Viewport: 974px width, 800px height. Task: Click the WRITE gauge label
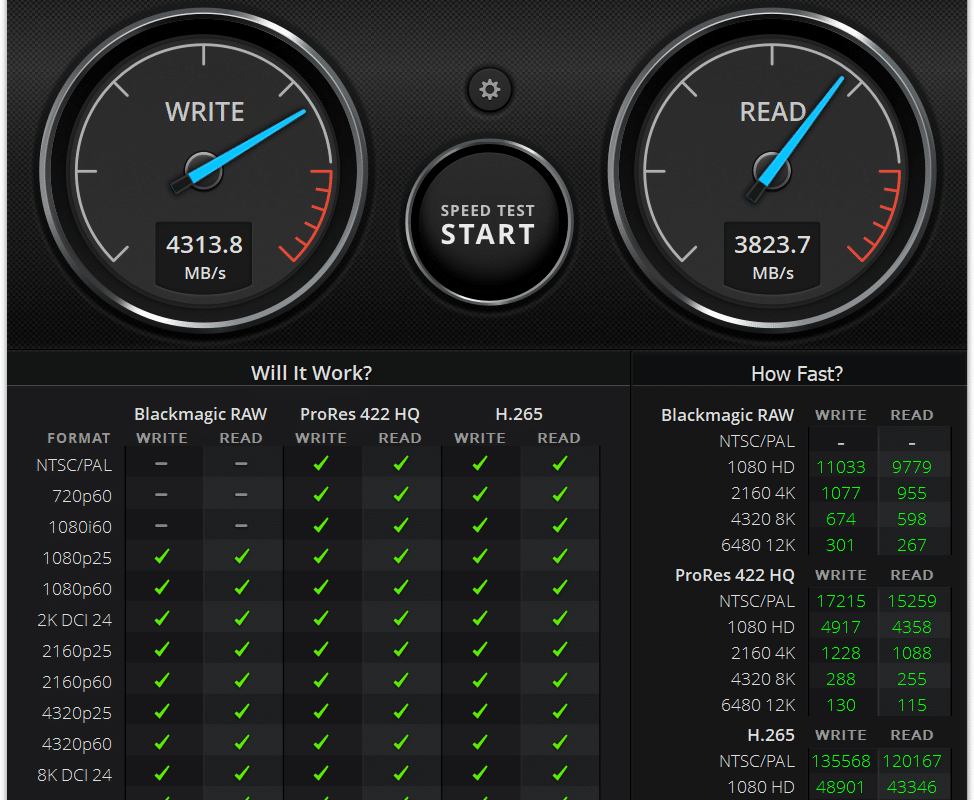pos(204,112)
